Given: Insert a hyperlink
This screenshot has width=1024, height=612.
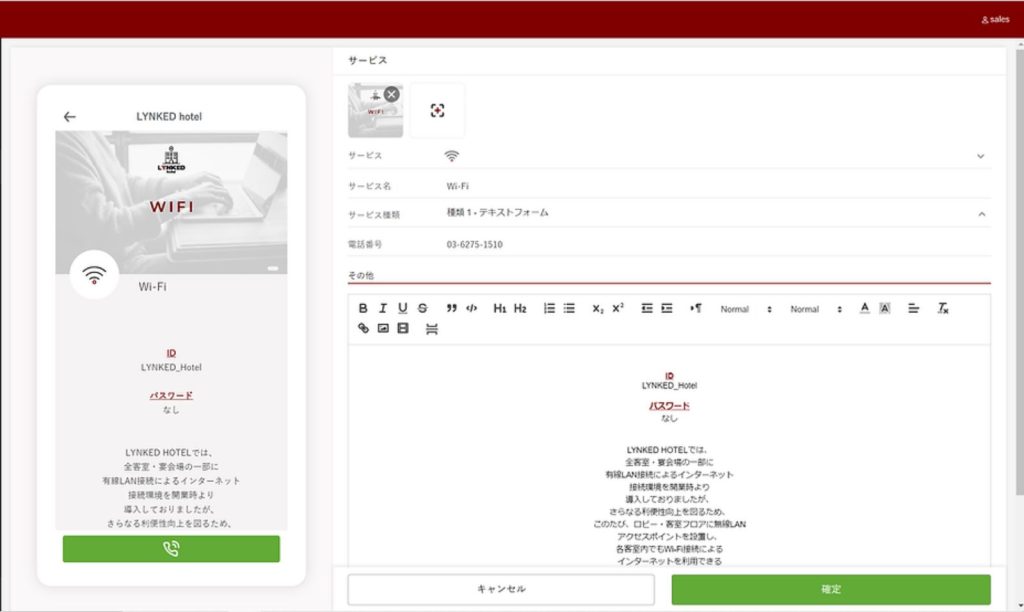Looking at the screenshot, I should [x=363, y=329].
